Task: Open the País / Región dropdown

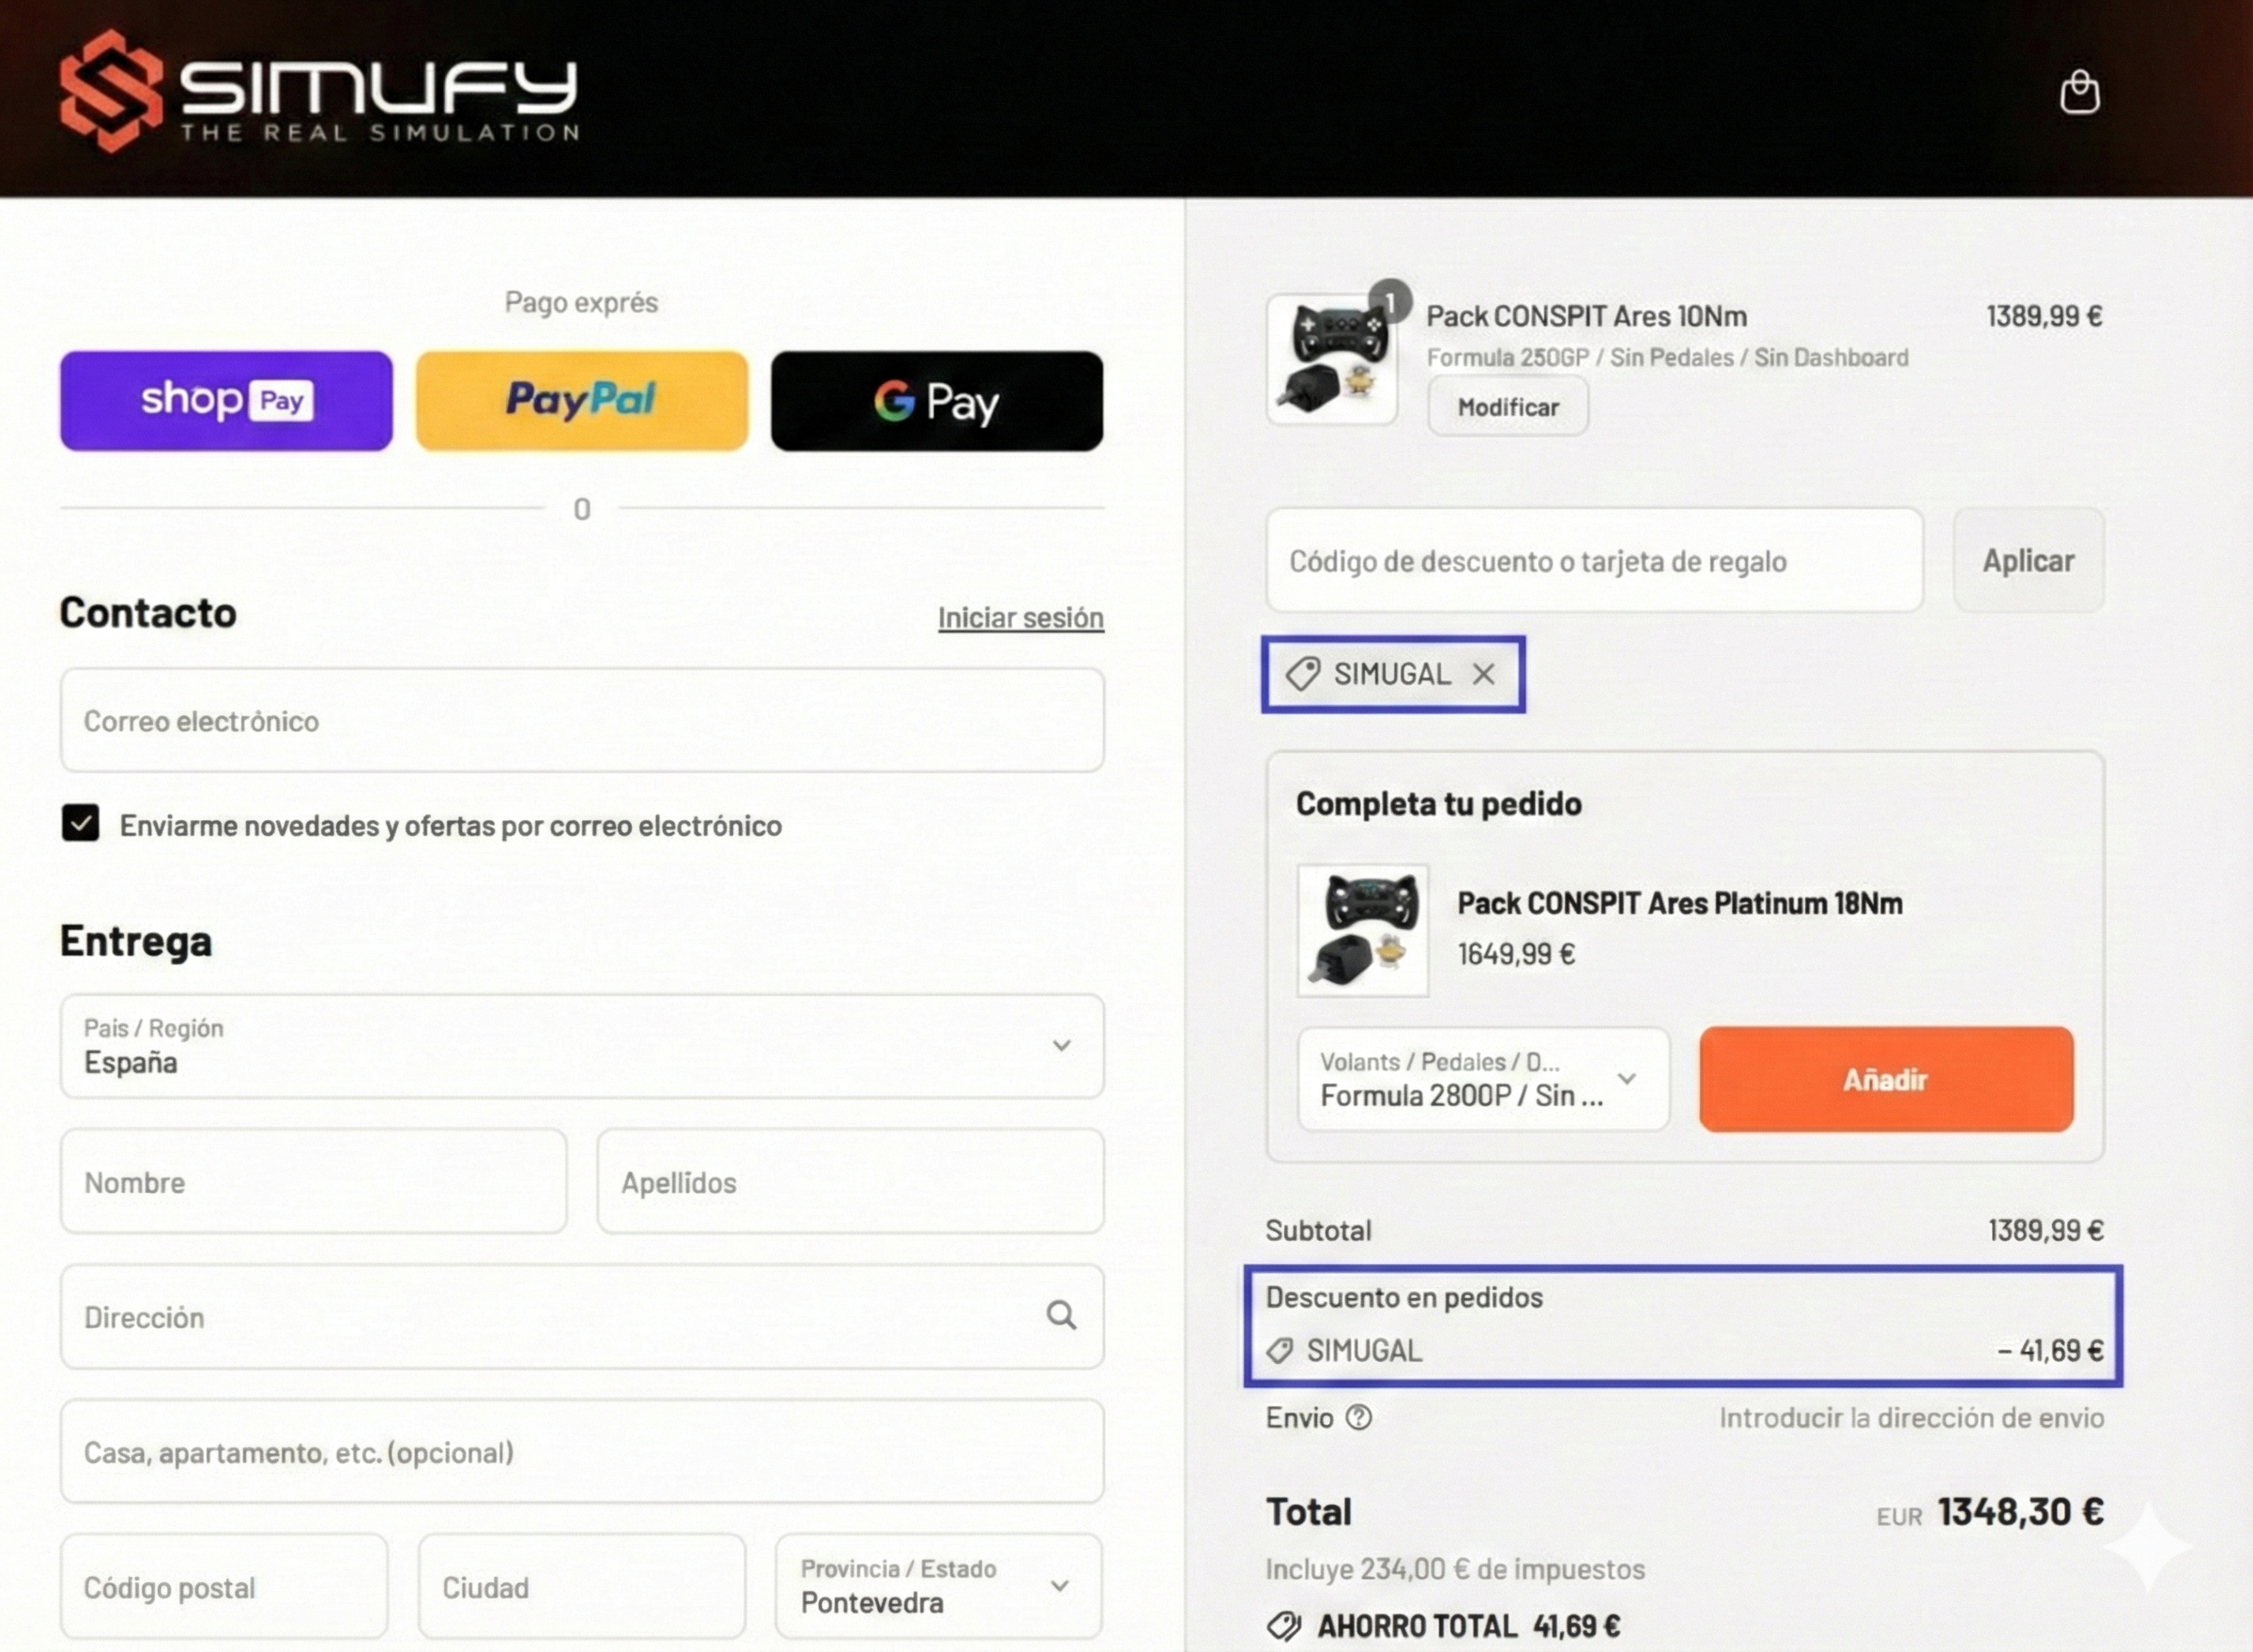Action: (582, 1046)
